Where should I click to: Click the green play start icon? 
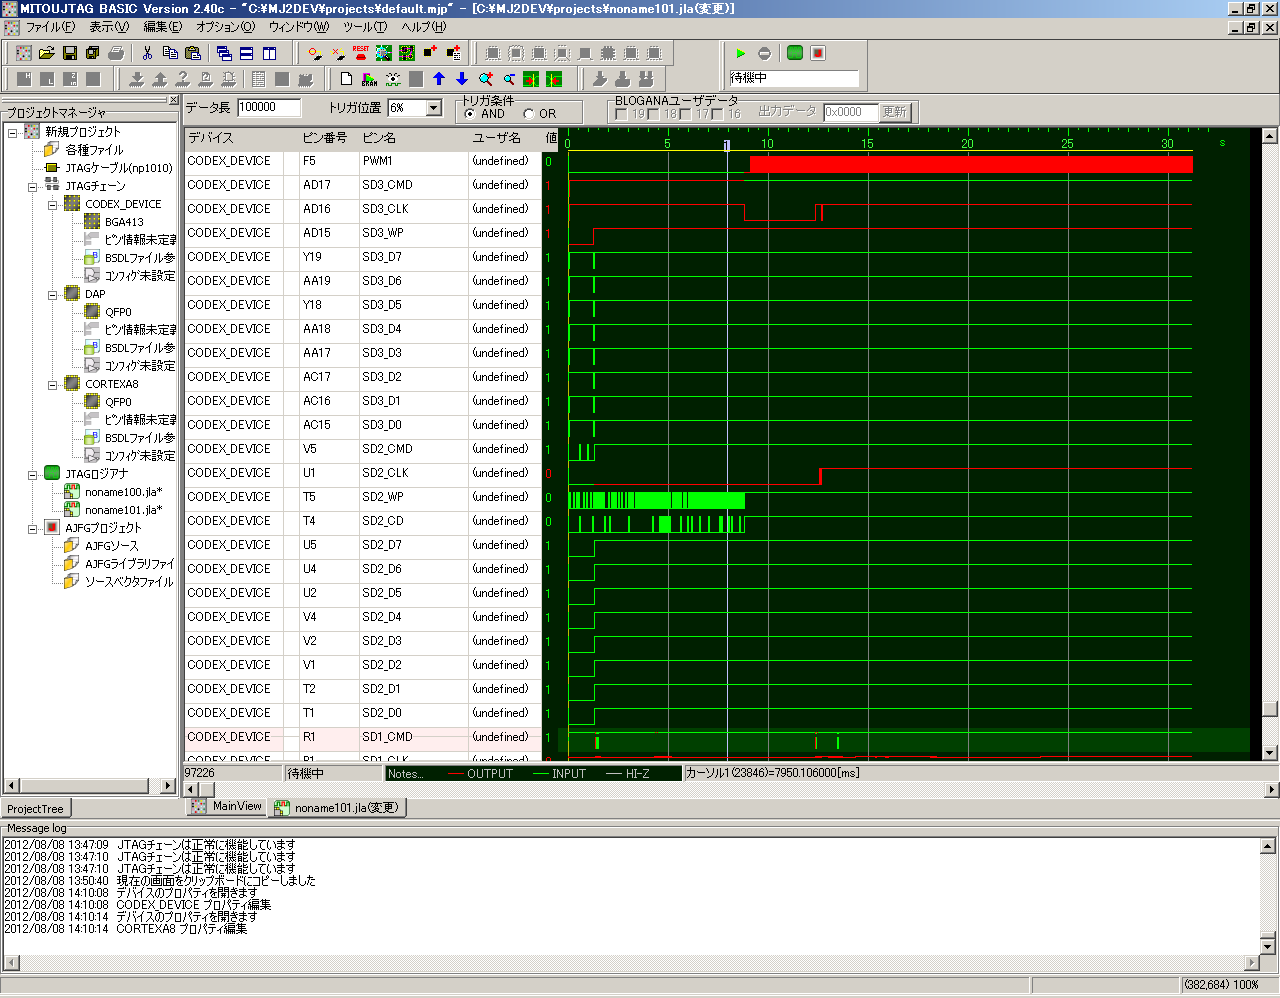[x=741, y=53]
